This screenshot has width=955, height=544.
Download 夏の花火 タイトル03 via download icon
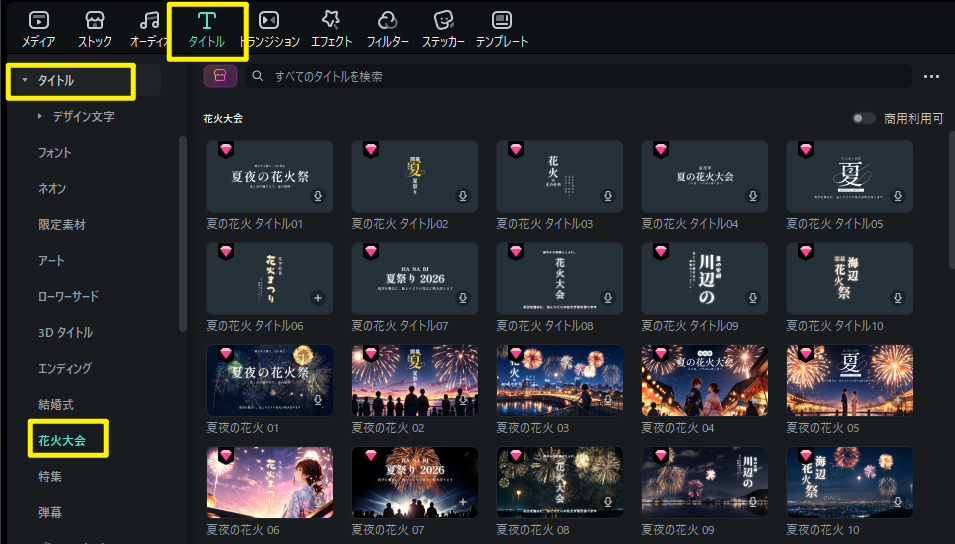pos(608,196)
